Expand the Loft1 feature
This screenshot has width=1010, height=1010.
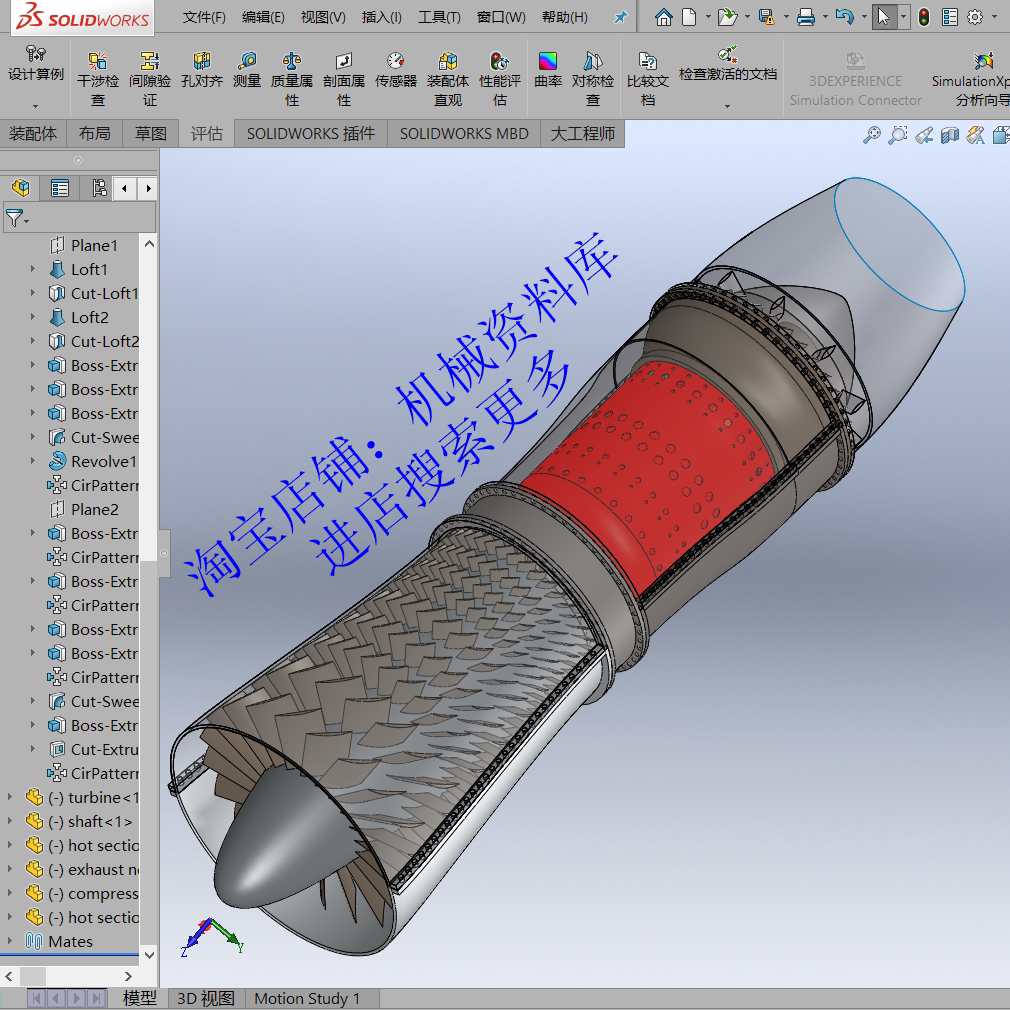(33, 269)
